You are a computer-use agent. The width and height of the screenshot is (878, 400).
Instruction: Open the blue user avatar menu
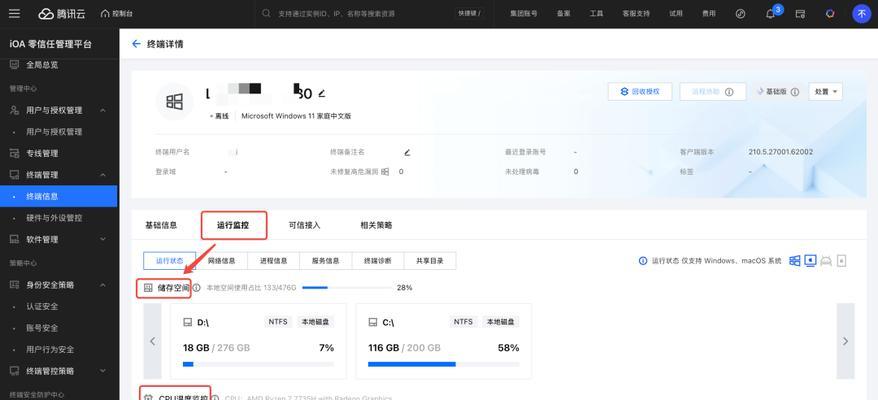[861, 14]
